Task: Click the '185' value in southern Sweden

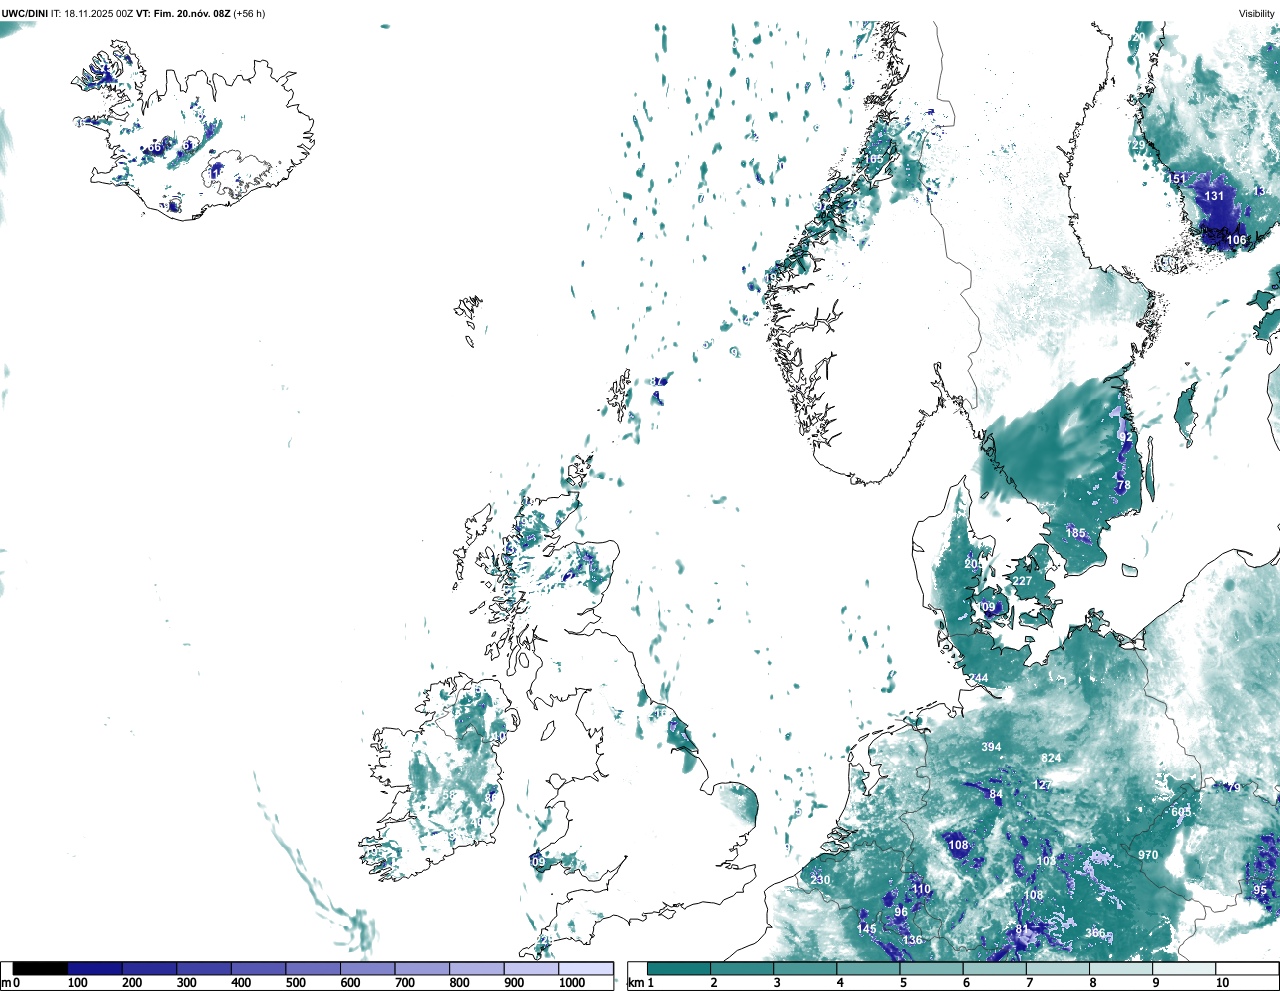Action: click(1076, 533)
